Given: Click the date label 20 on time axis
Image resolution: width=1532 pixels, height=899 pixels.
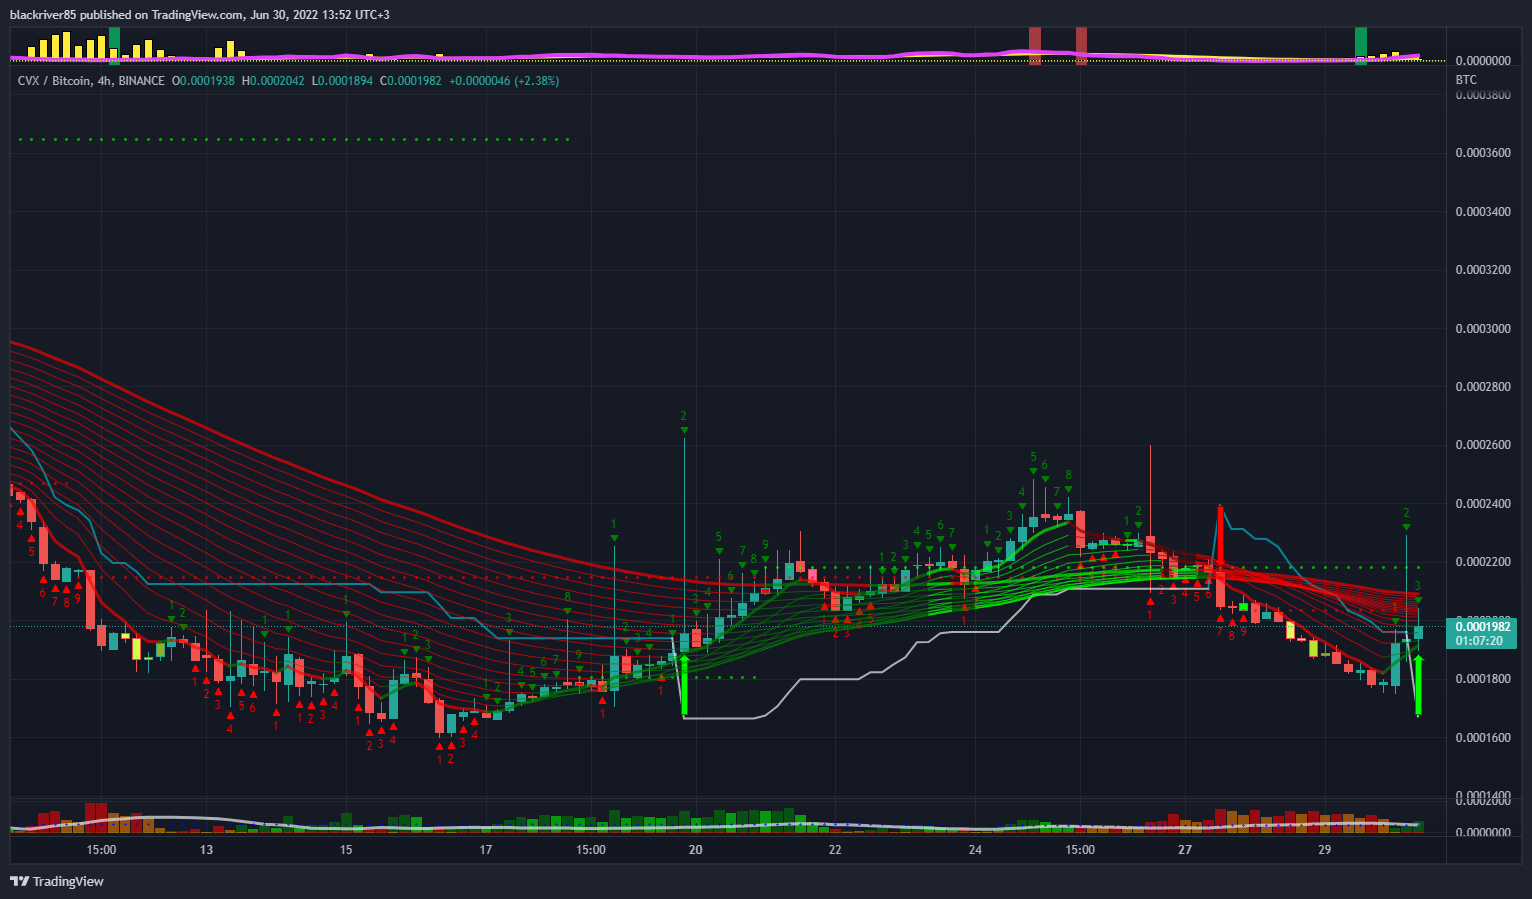Looking at the screenshot, I should coord(696,850).
